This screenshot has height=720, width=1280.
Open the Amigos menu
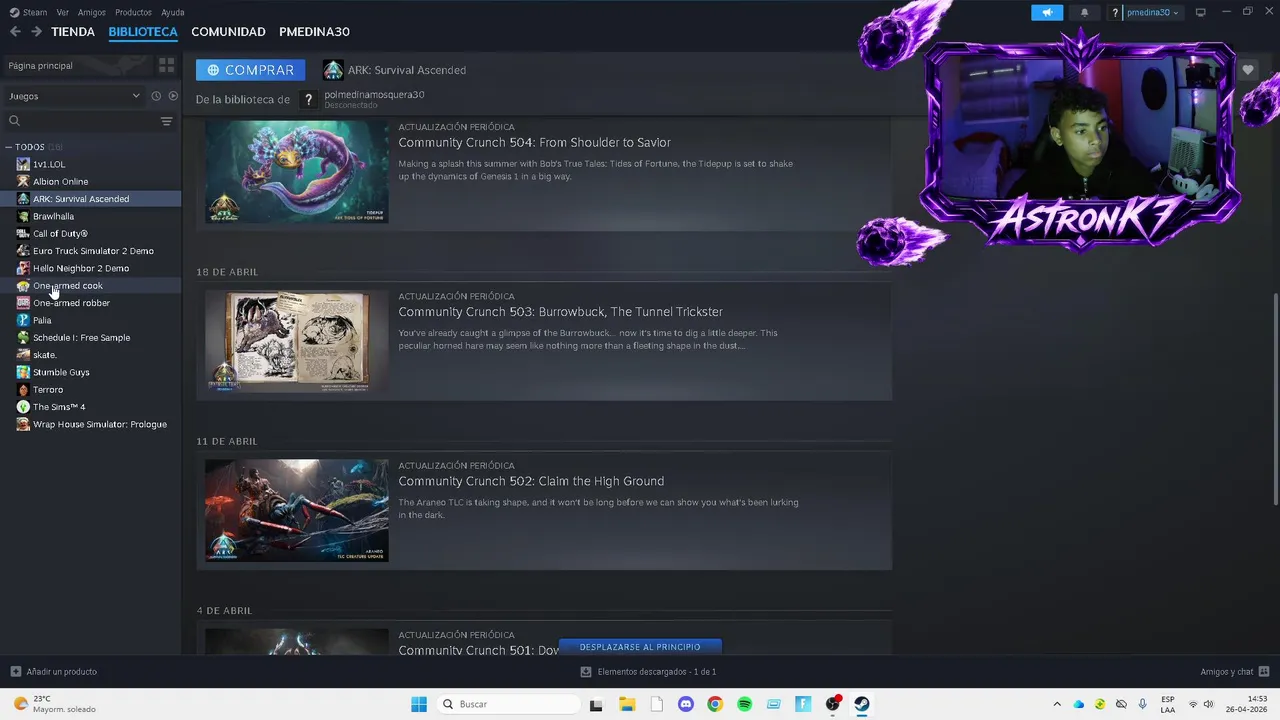click(x=92, y=12)
